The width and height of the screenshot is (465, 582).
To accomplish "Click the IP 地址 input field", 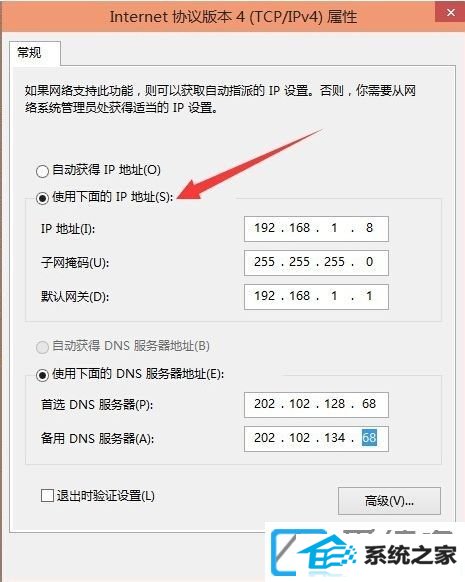I will [316, 229].
